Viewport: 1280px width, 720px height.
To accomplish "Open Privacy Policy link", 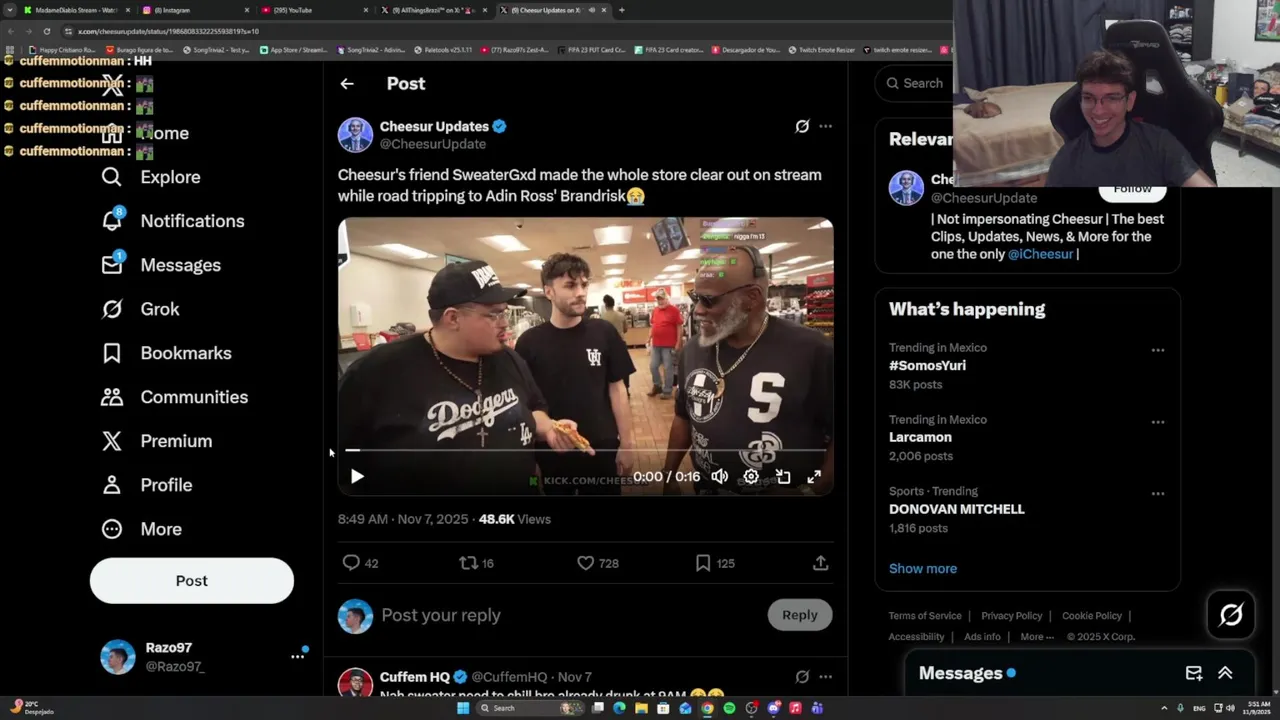I will click(x=1011, y=616).
